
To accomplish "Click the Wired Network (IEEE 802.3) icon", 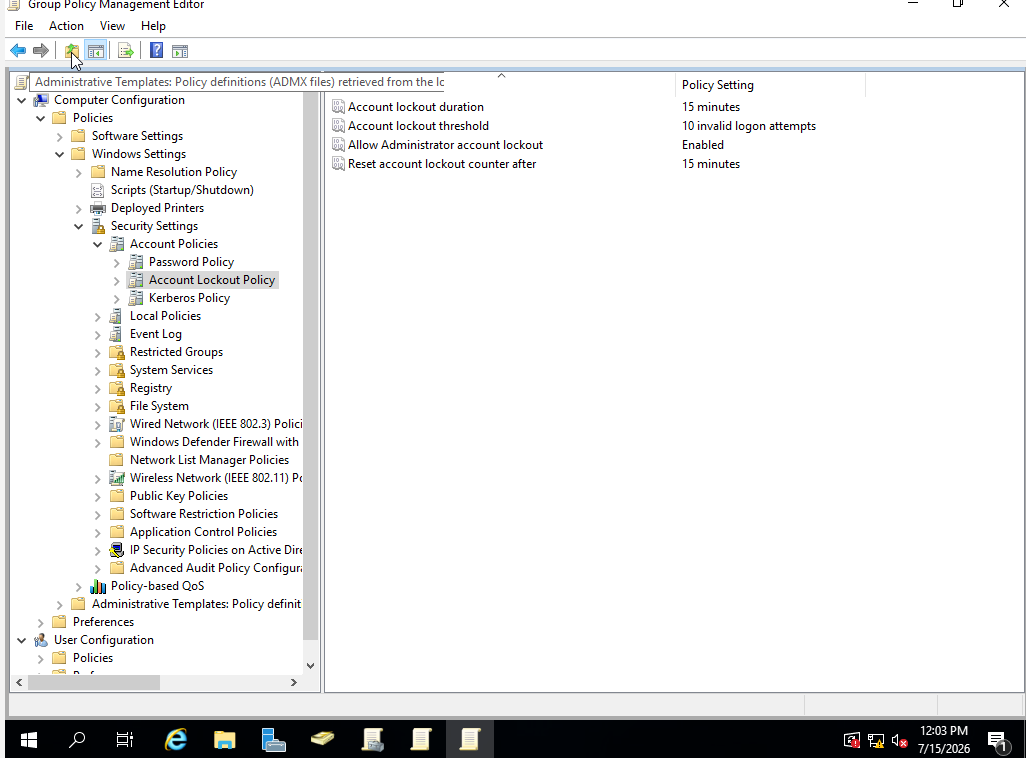I will 117,424.
